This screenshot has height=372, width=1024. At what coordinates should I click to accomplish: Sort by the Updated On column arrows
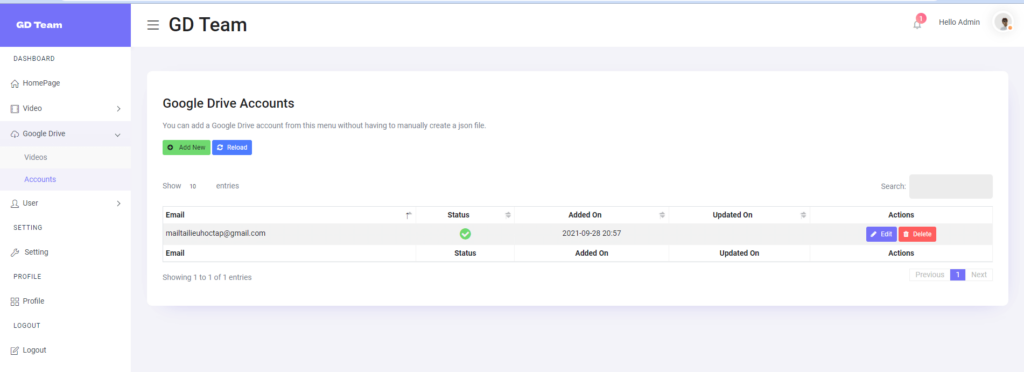(803, 215)
